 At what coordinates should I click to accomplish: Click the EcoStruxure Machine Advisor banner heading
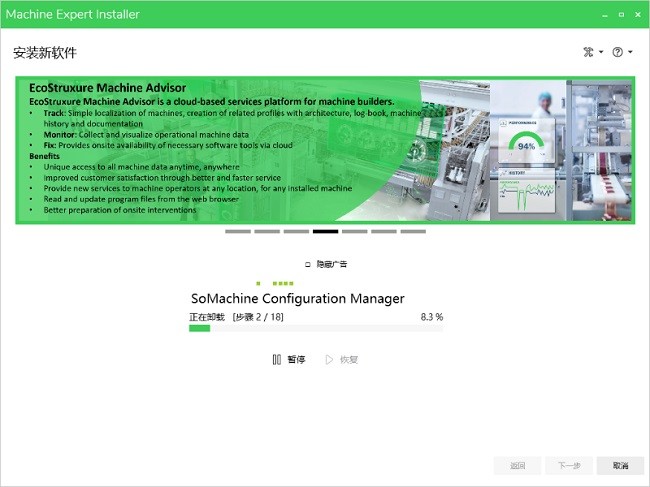click(x=107, y=88)
